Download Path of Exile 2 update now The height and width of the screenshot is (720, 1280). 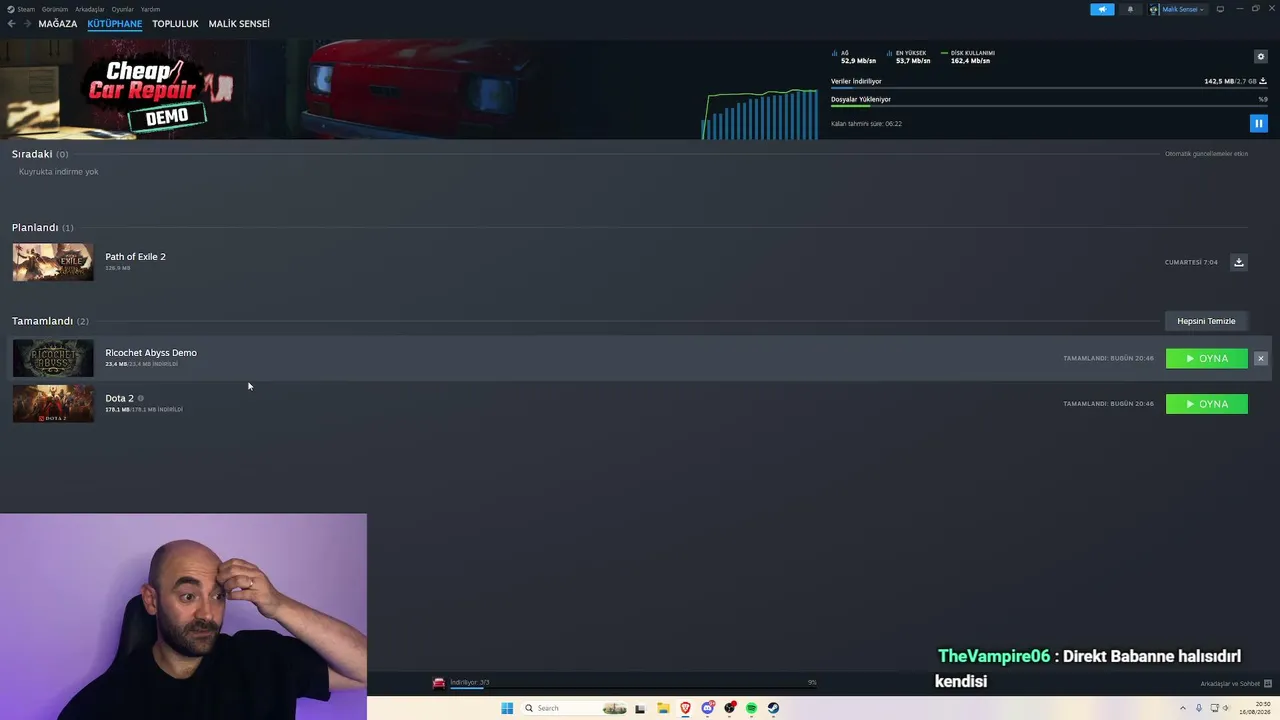(1238, 262)
